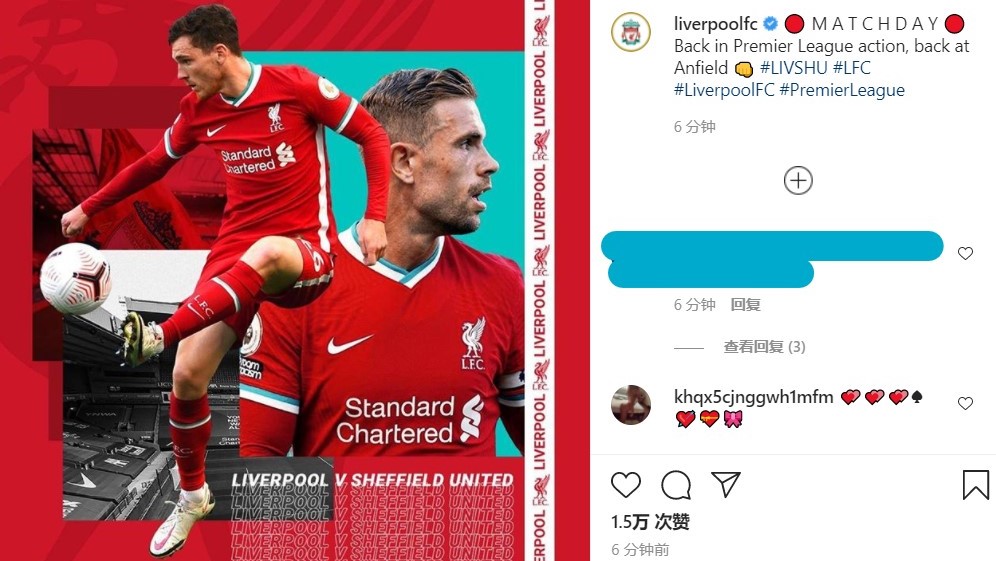Like khqx5cjnggwh1mfm's comment

point(966,403)
